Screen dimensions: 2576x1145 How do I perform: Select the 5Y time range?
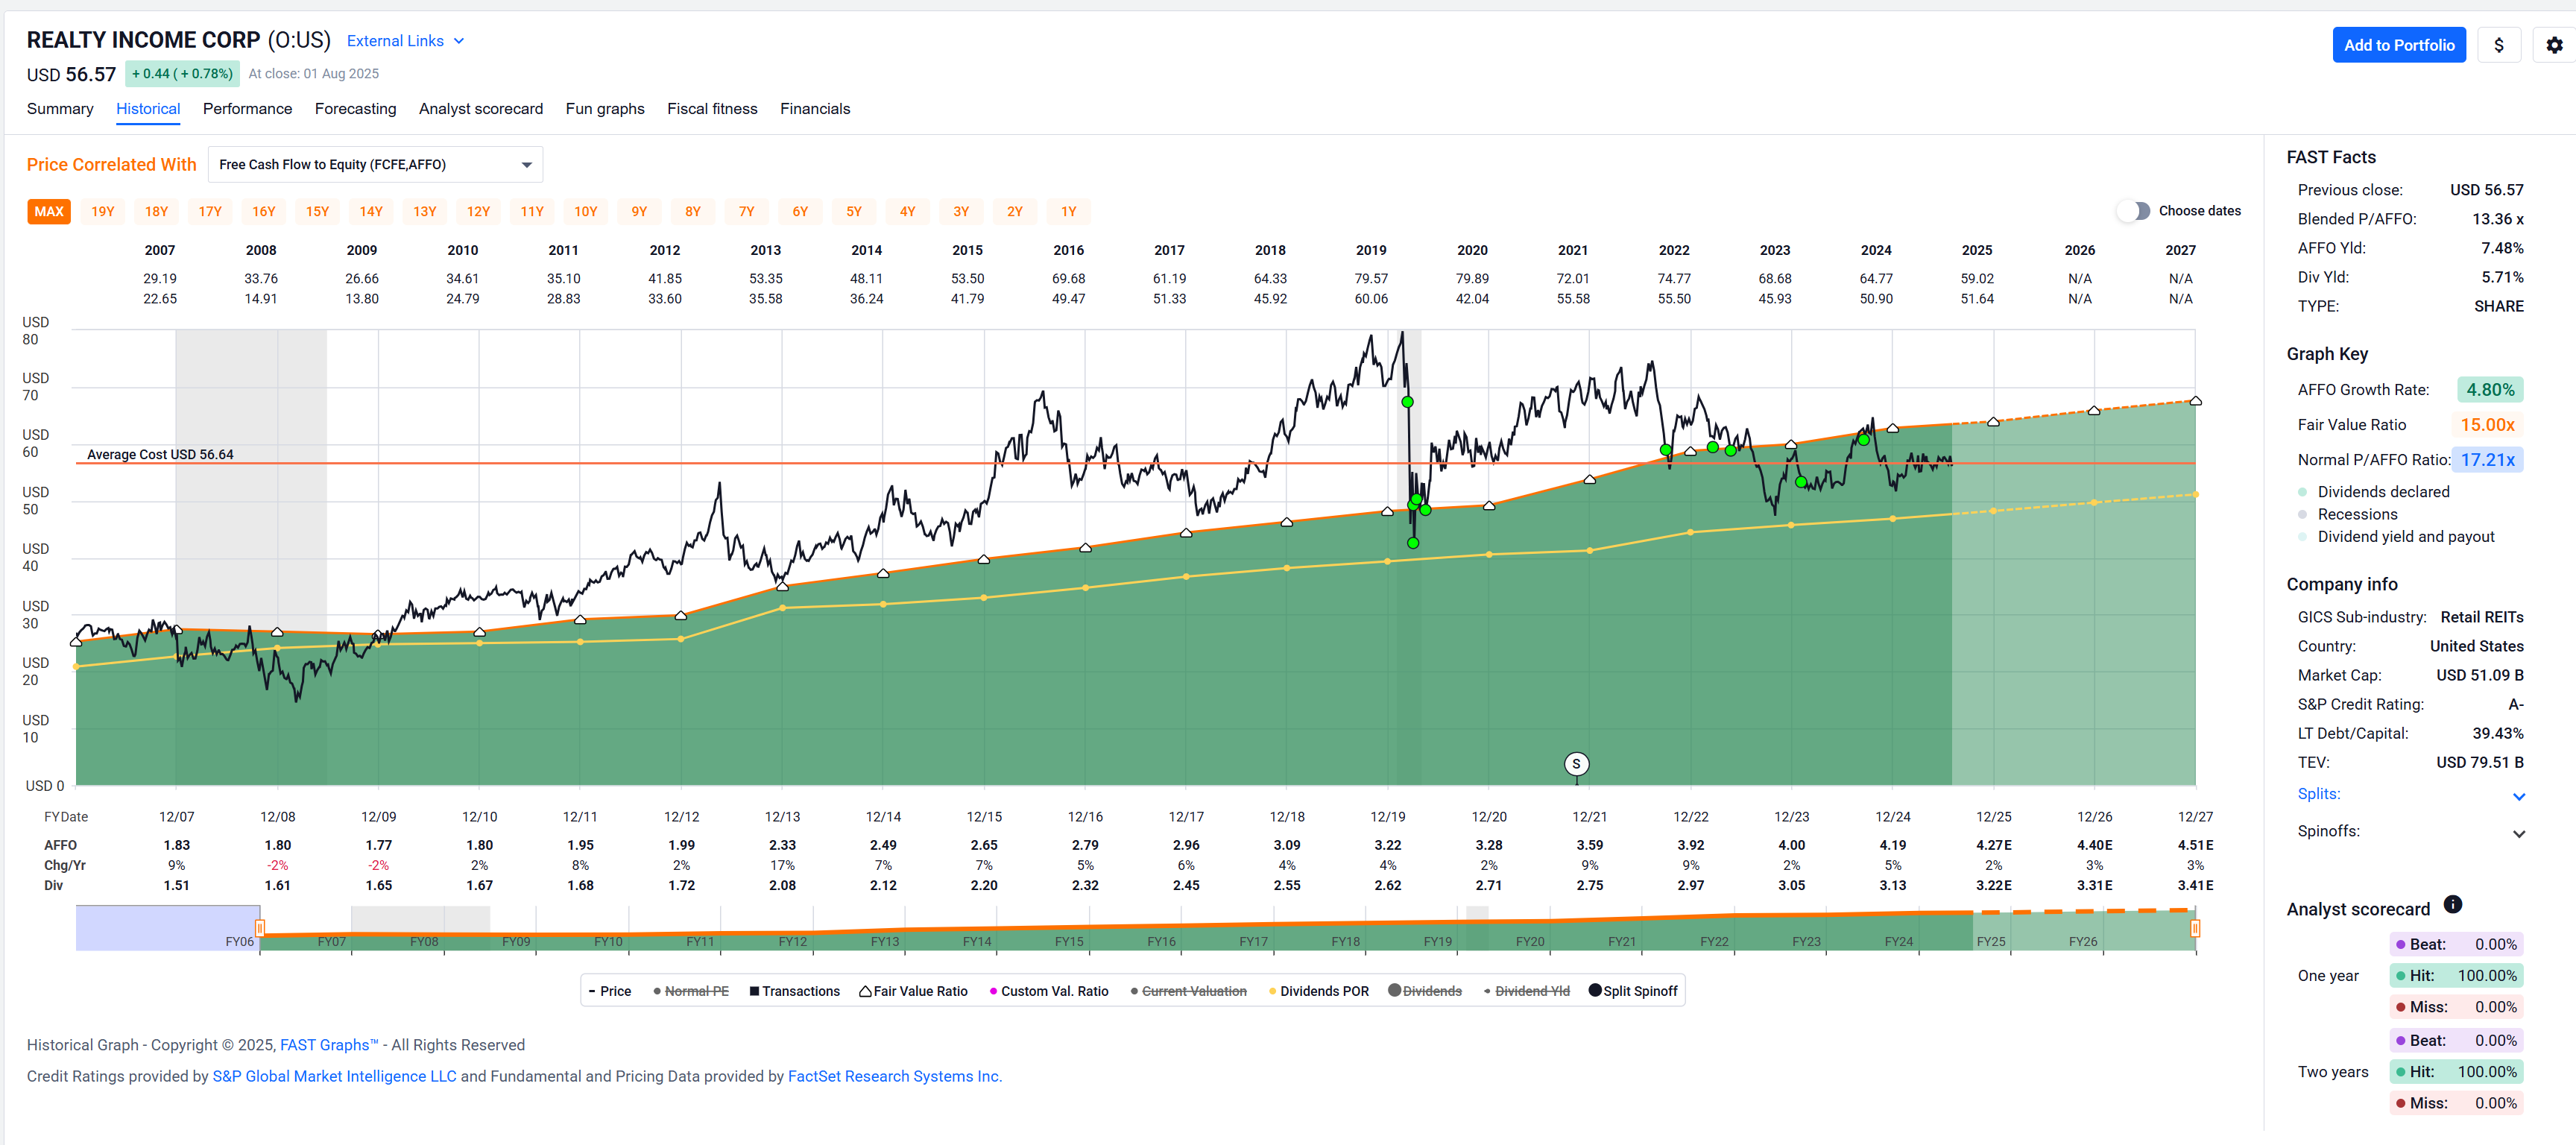pos(854,212)
